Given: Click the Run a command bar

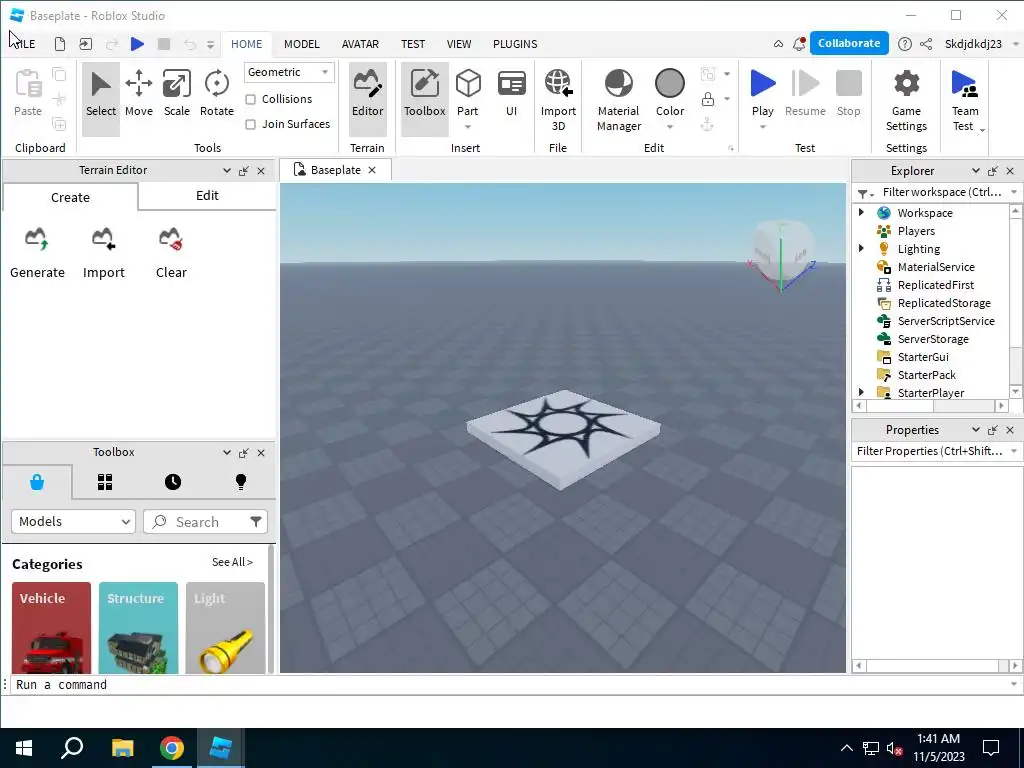Looking at the screenshot, I should (x=509, y=684).
